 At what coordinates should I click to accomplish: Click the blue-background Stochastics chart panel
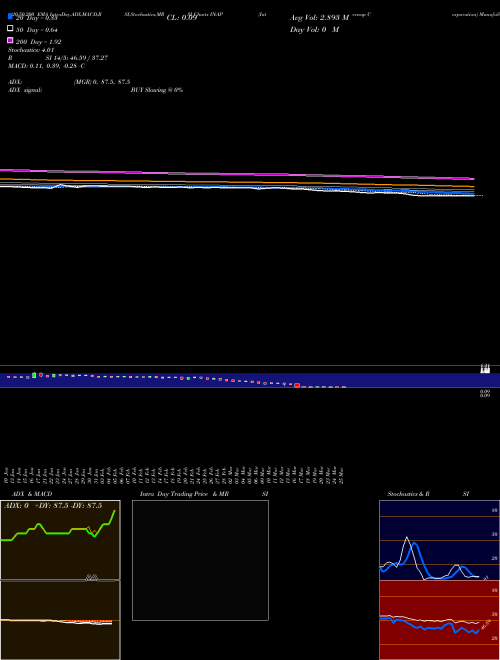(439, 540)
